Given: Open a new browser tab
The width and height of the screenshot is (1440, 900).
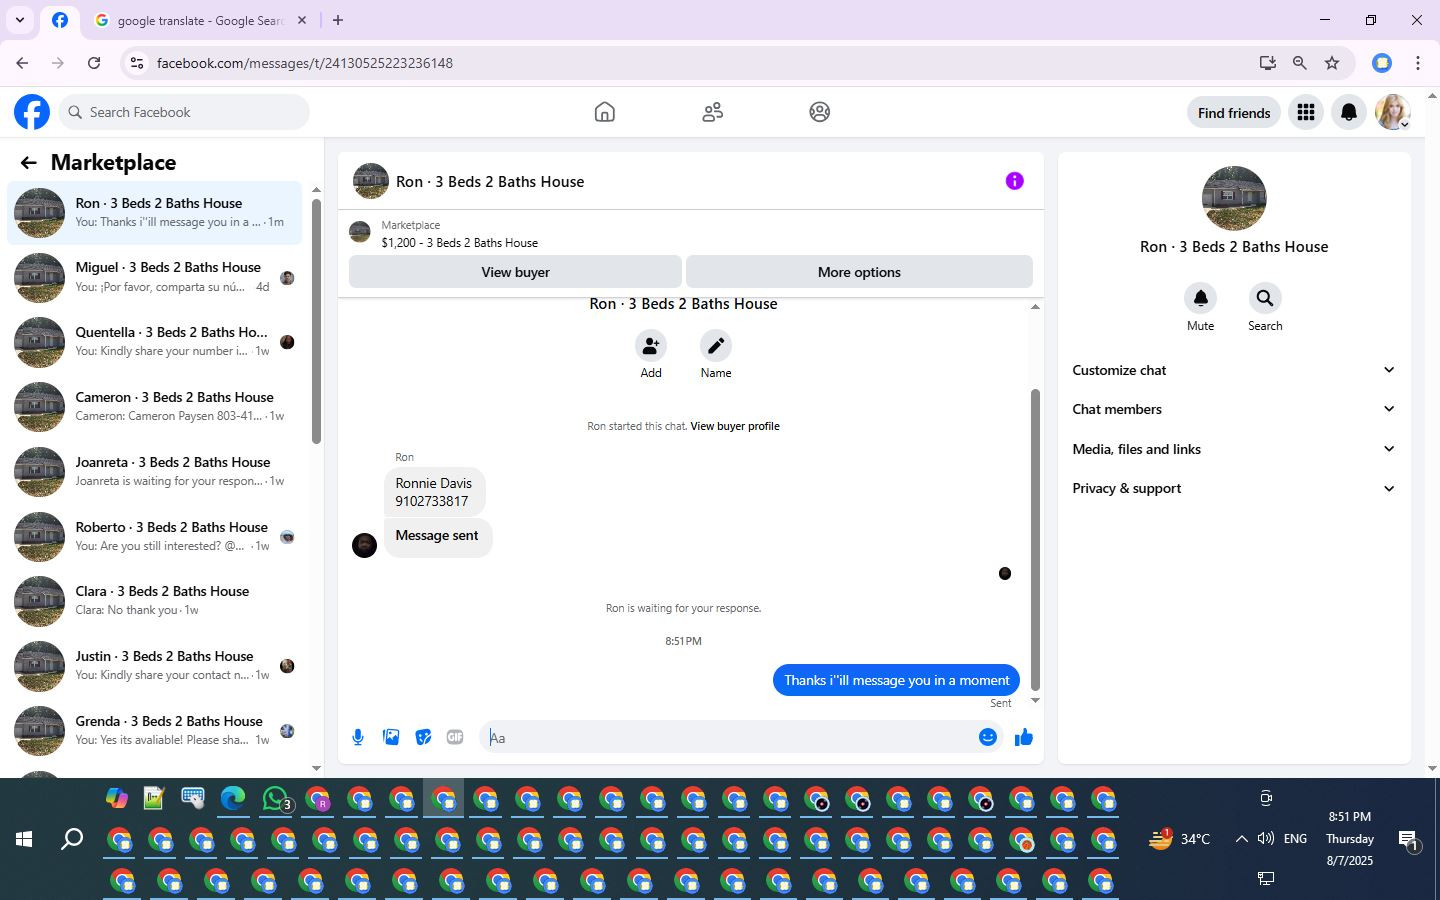Looking at the screenshot, I should [338, 20].
